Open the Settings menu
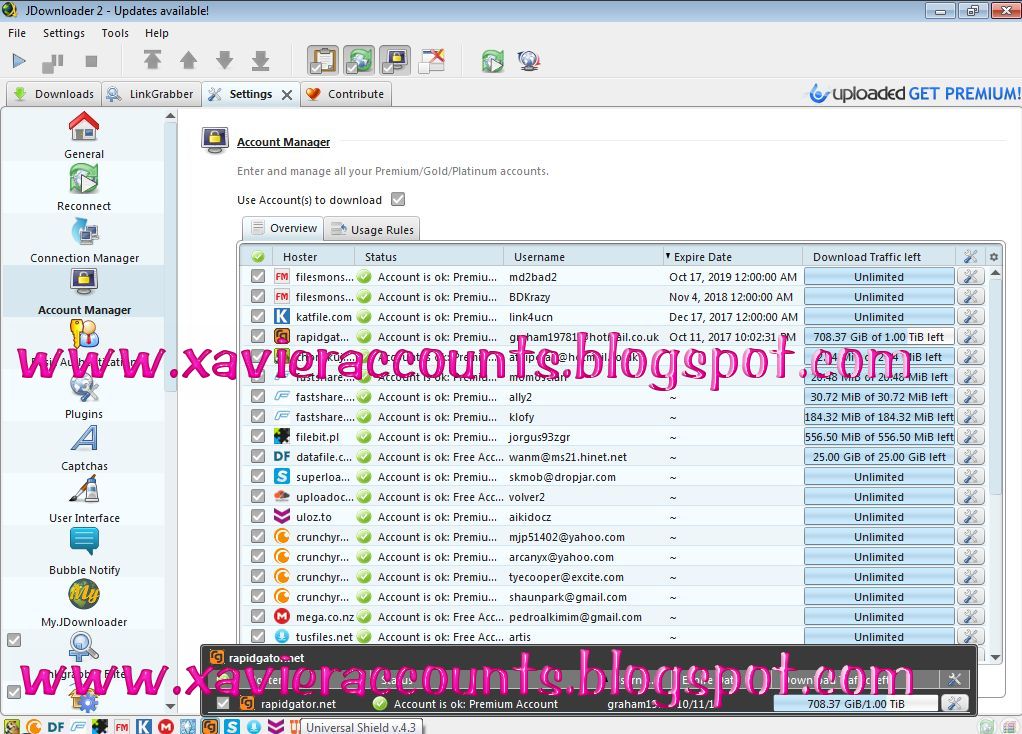 click(x=64, y=33)
